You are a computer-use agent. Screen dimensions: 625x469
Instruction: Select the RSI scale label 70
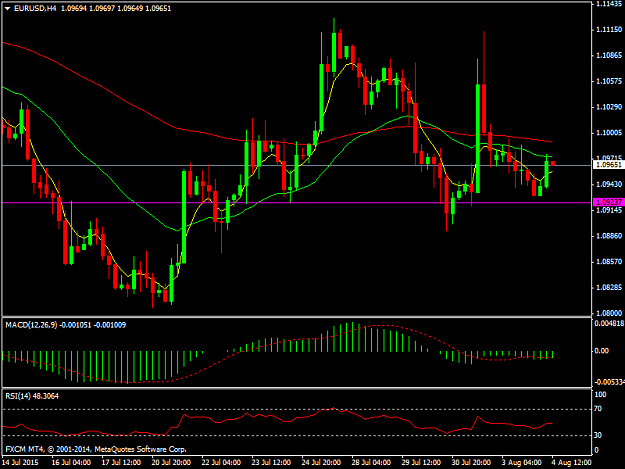pyautogui.click(x=598, y=409)
